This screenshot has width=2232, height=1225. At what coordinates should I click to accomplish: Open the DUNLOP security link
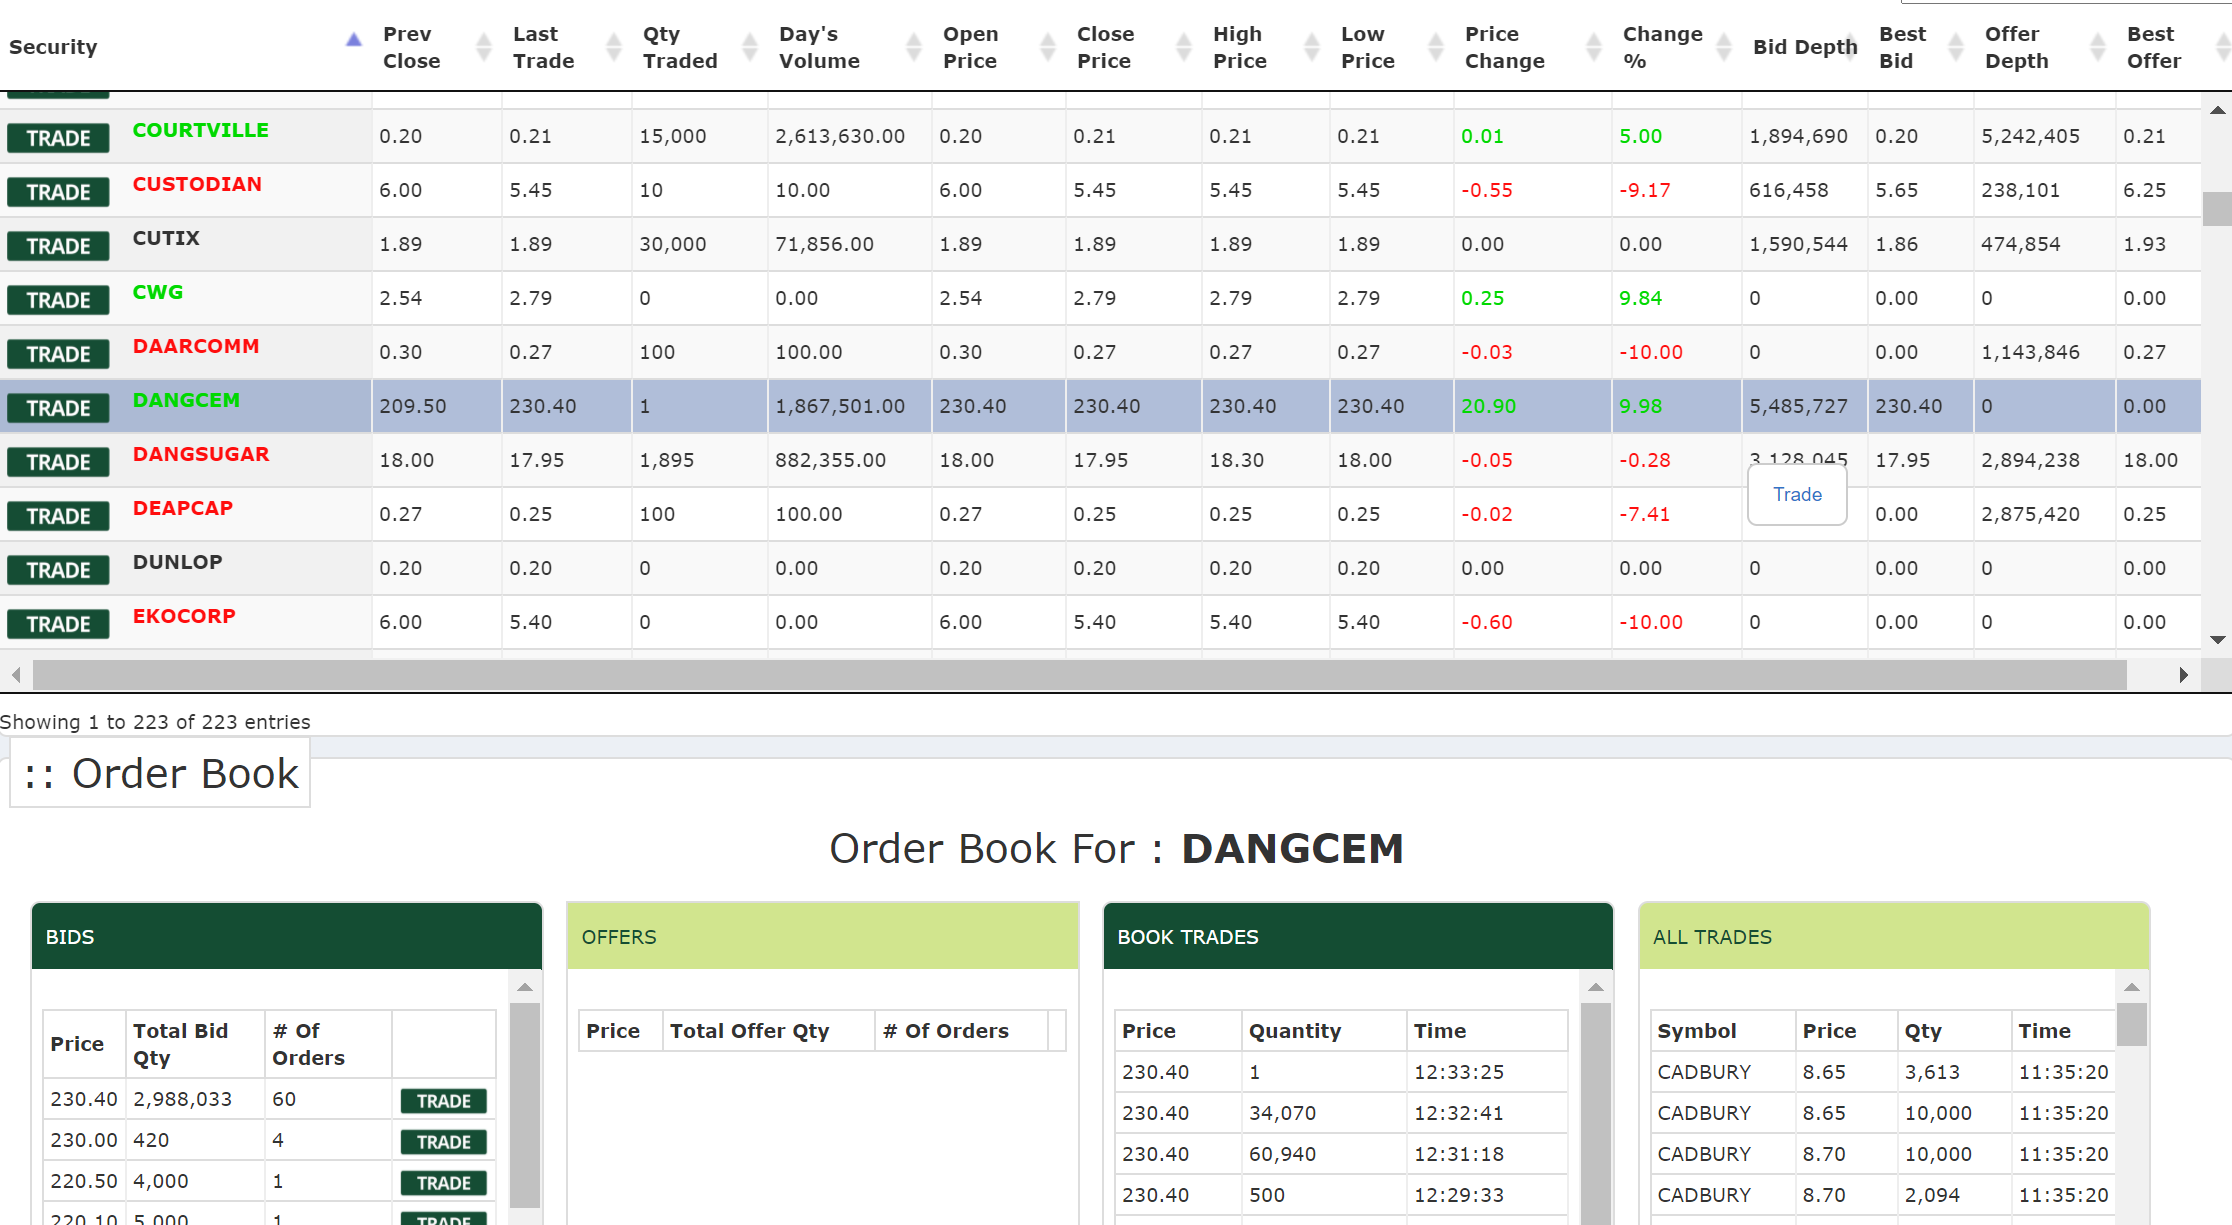pyautogui.click(x=178, y=562)
